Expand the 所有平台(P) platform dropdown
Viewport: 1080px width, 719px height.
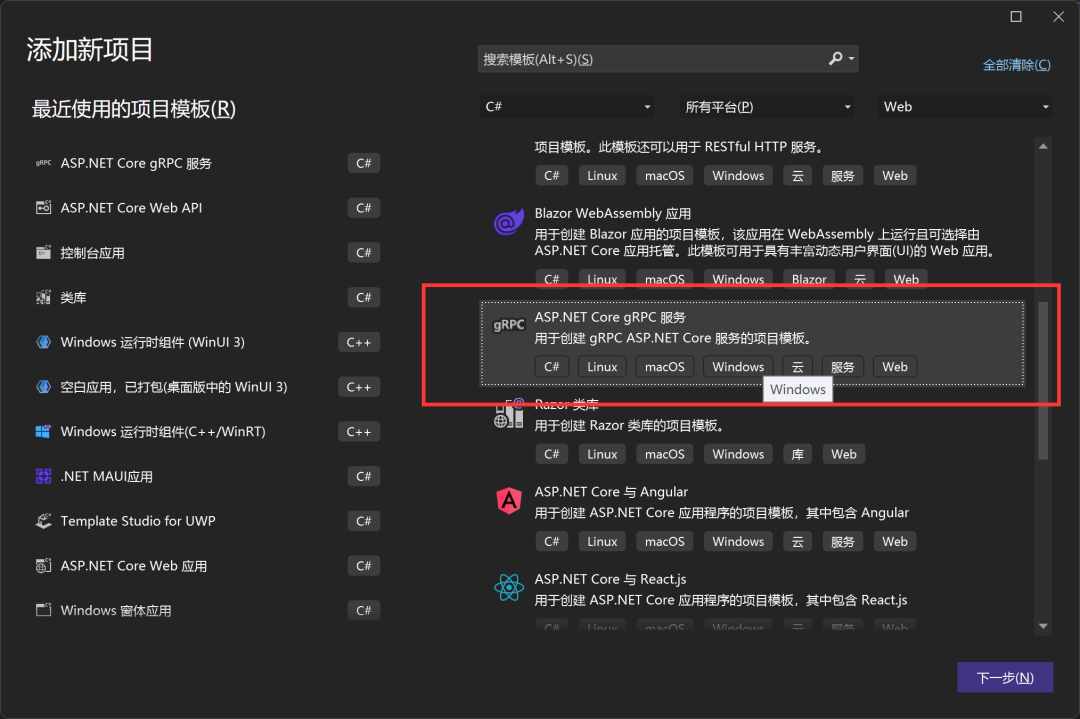[767, 105]
